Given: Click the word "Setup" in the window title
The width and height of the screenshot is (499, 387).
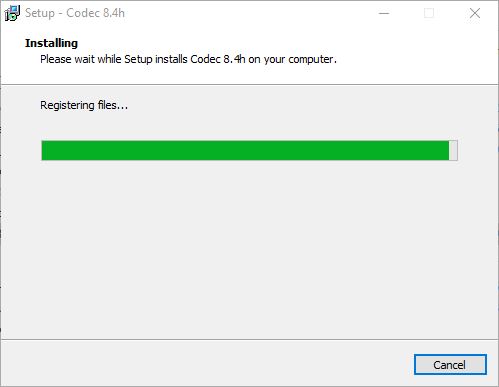Looking at the screenshot, I should point(40,13).
